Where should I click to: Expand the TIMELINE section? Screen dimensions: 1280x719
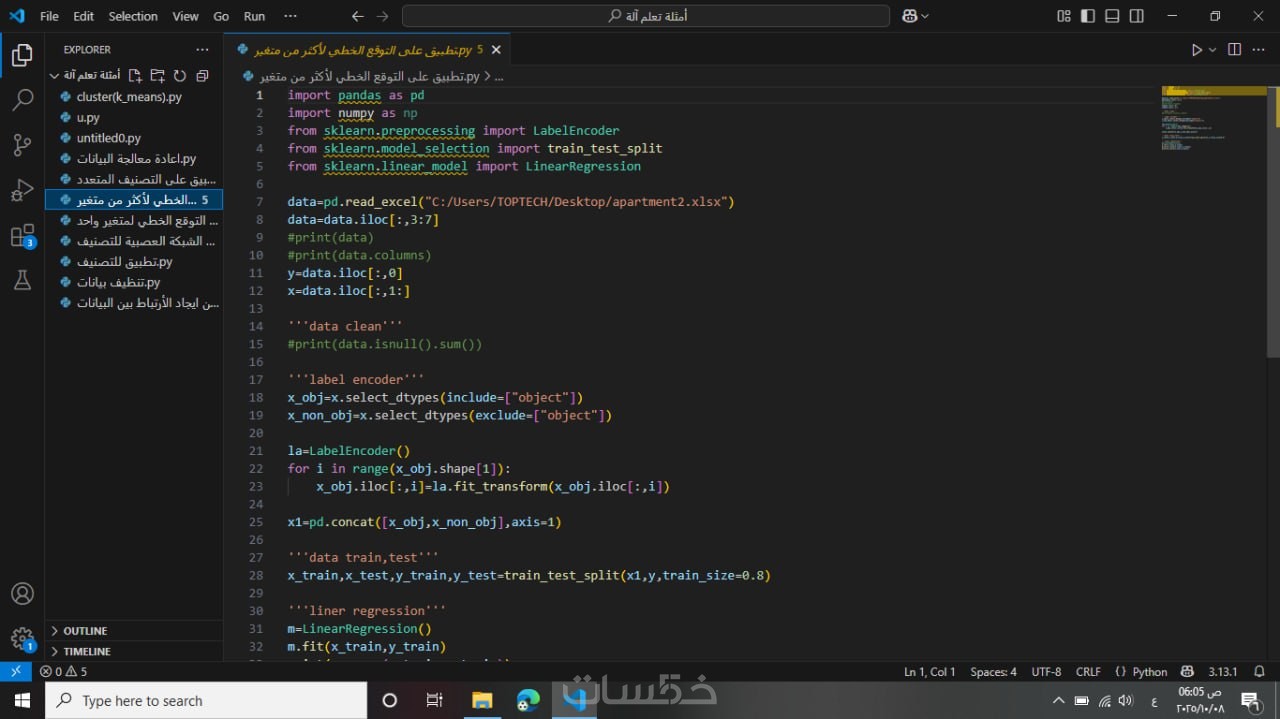pyautogui.click(x=87, y=651)
